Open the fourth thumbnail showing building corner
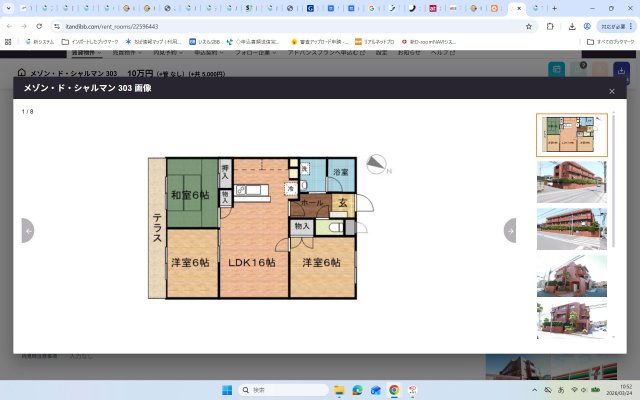The height and width of the screenshot is (400, 640). 572,276
